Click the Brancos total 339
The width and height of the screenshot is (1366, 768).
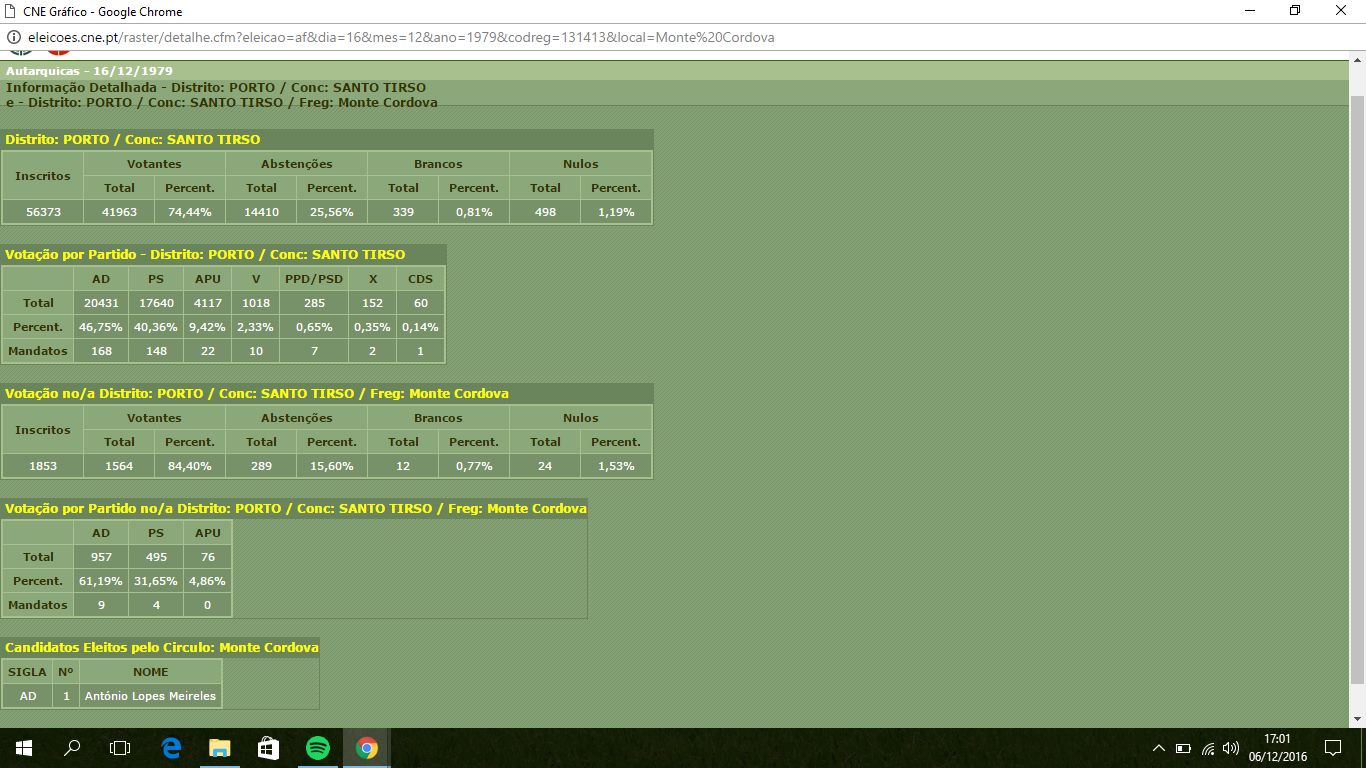click(403, 212)
